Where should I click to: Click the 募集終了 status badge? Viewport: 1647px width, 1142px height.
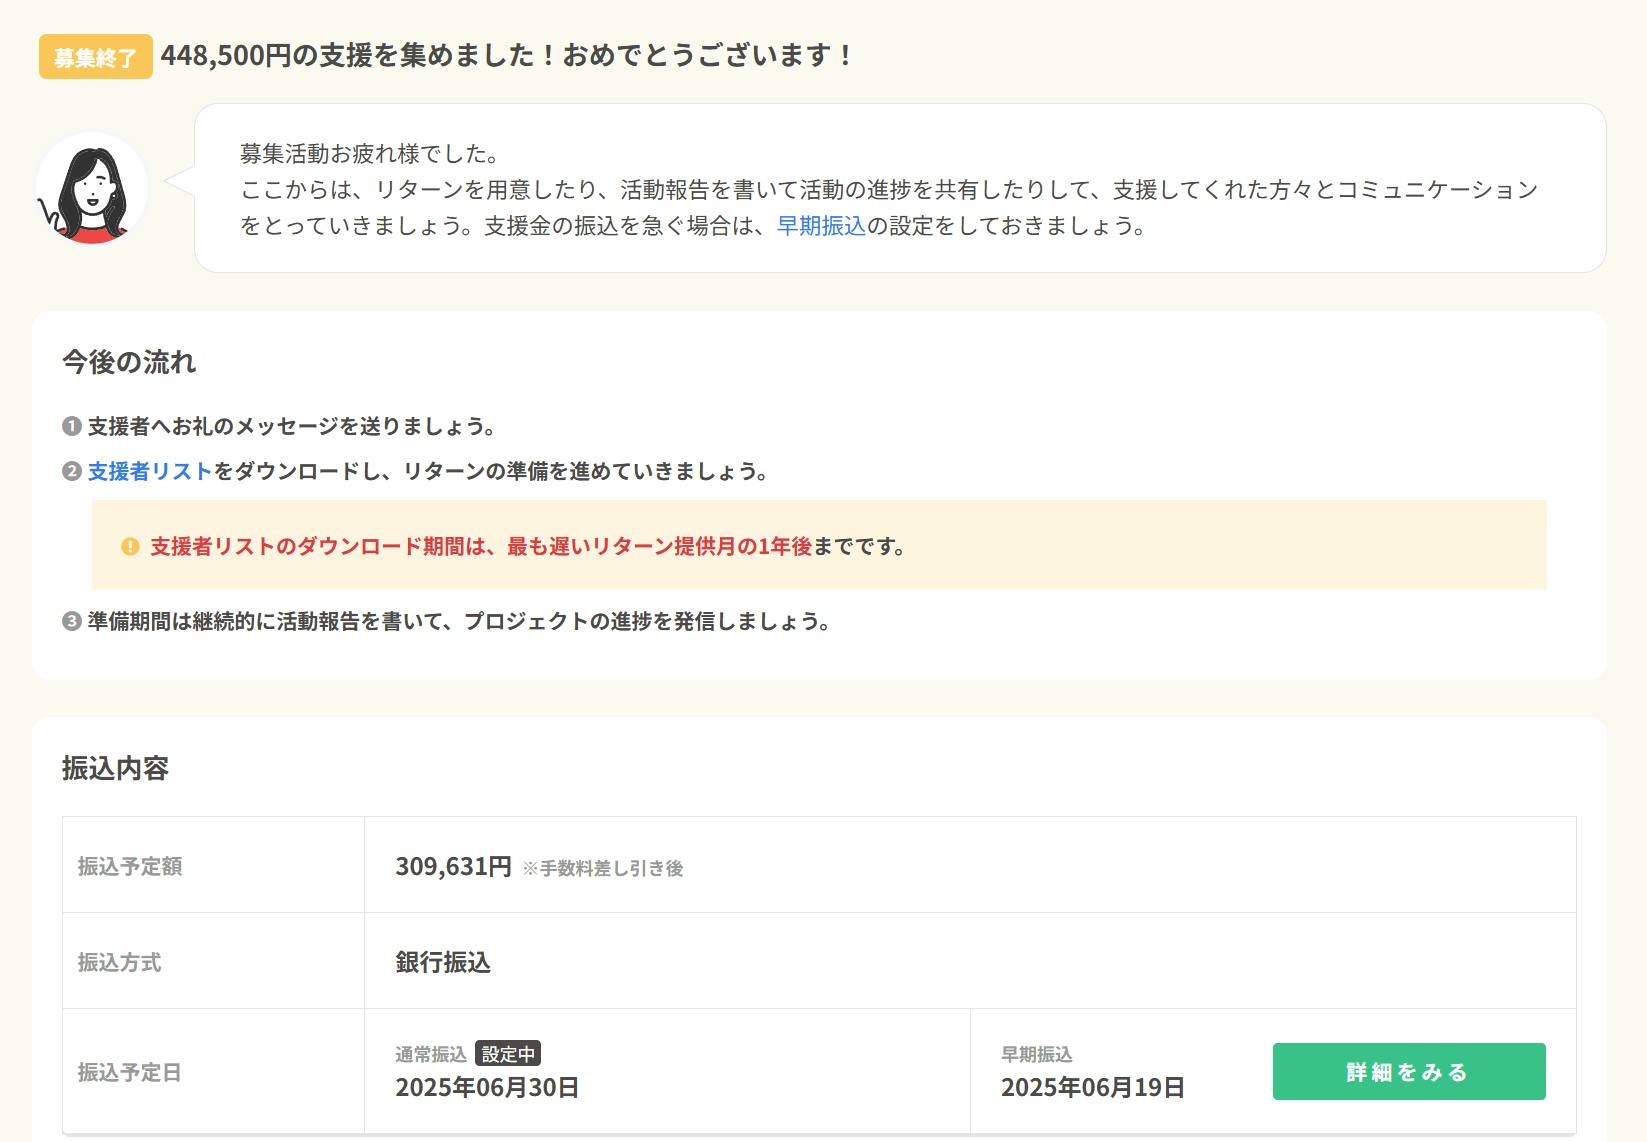coord(95,57)
